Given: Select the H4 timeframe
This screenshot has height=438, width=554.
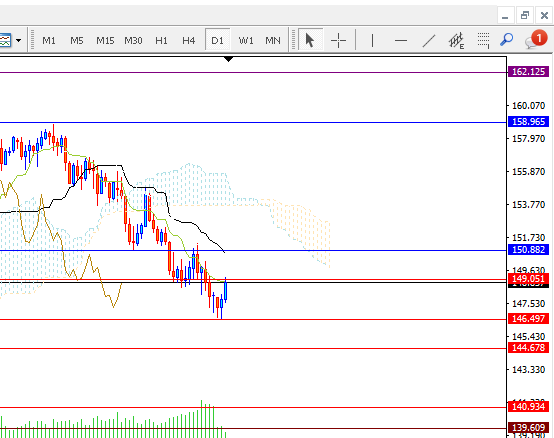Looking at the screenshot, I should pyautogui.click(x=189, y=40).
